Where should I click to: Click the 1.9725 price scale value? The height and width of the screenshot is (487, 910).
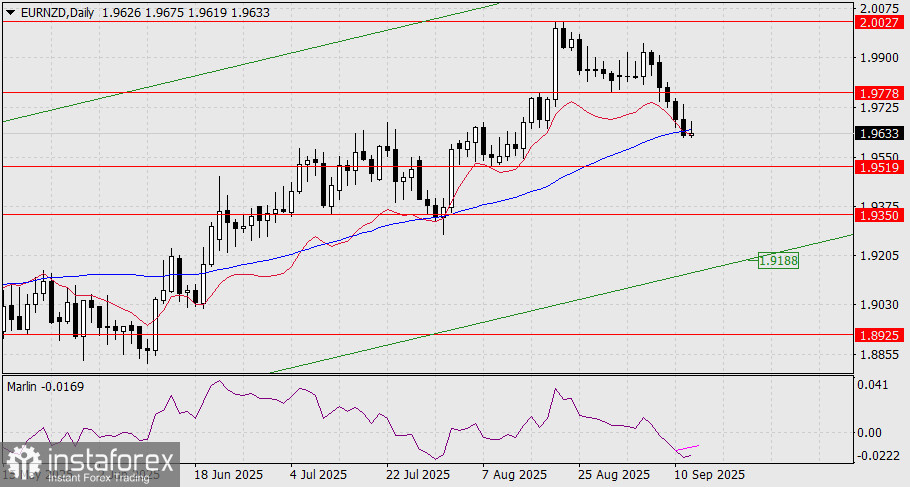click(x=880, y=107)
